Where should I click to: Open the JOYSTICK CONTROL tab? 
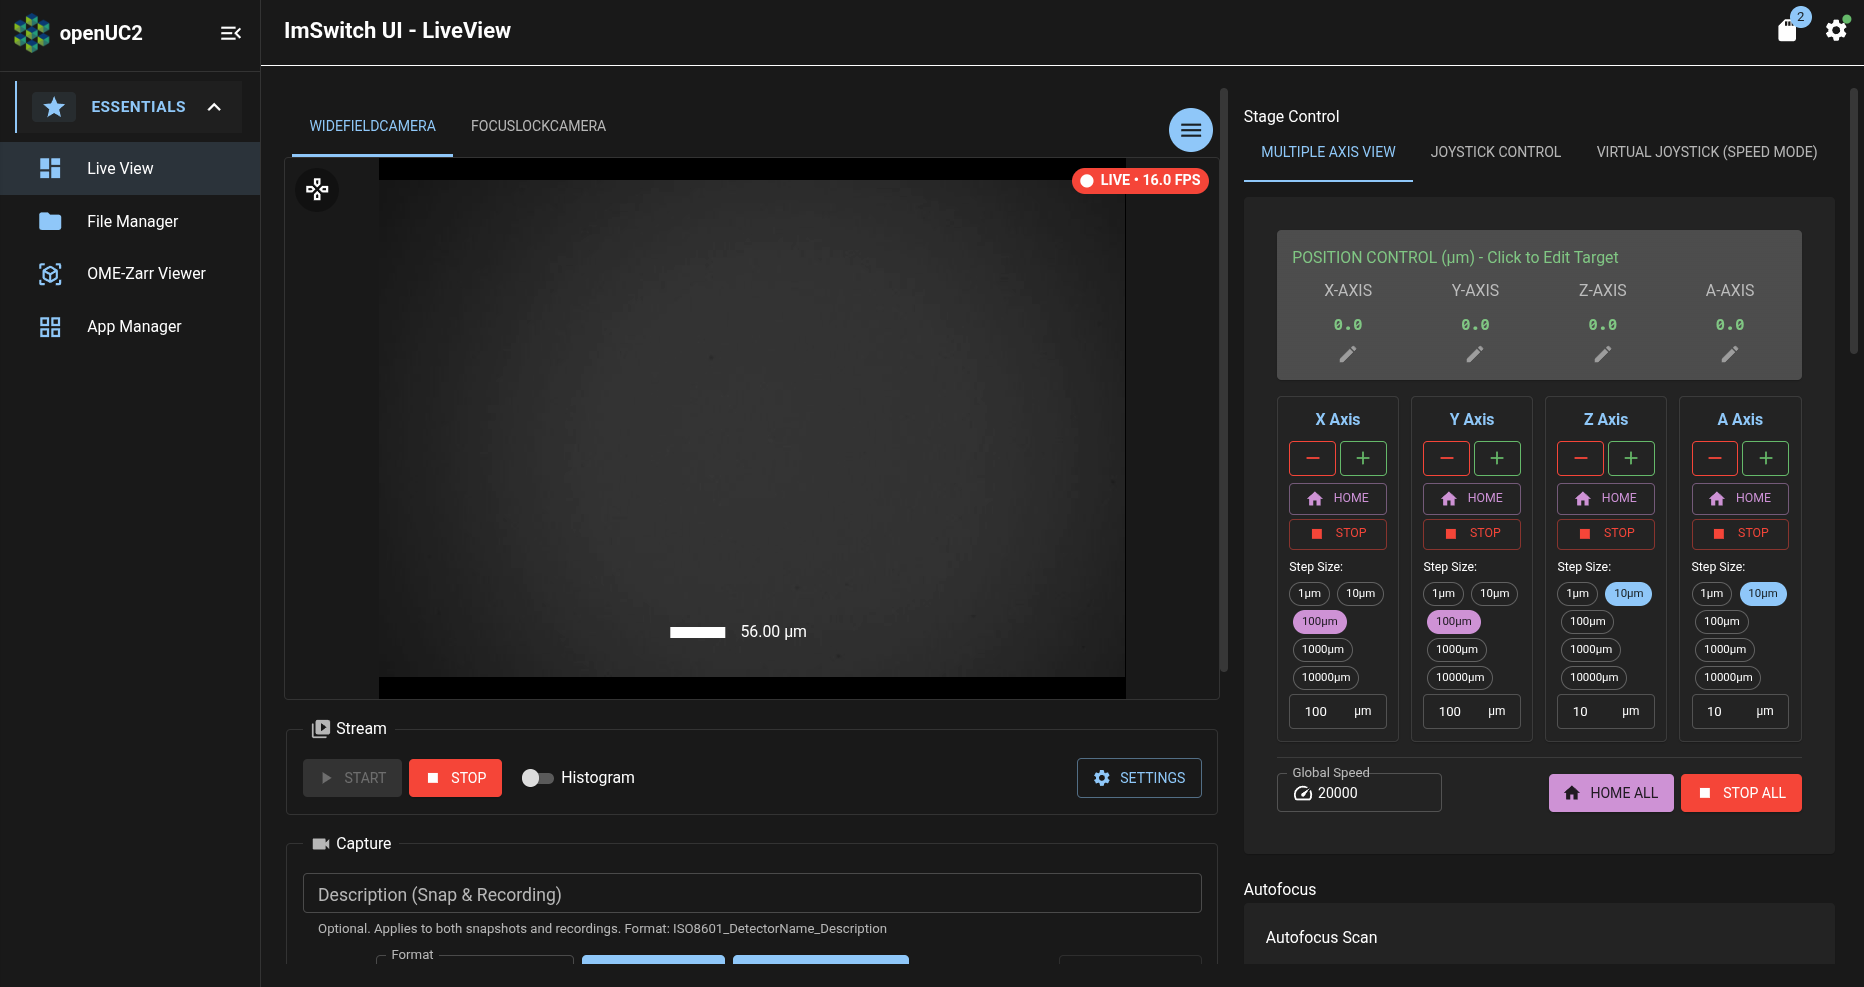coord(1495,152)
